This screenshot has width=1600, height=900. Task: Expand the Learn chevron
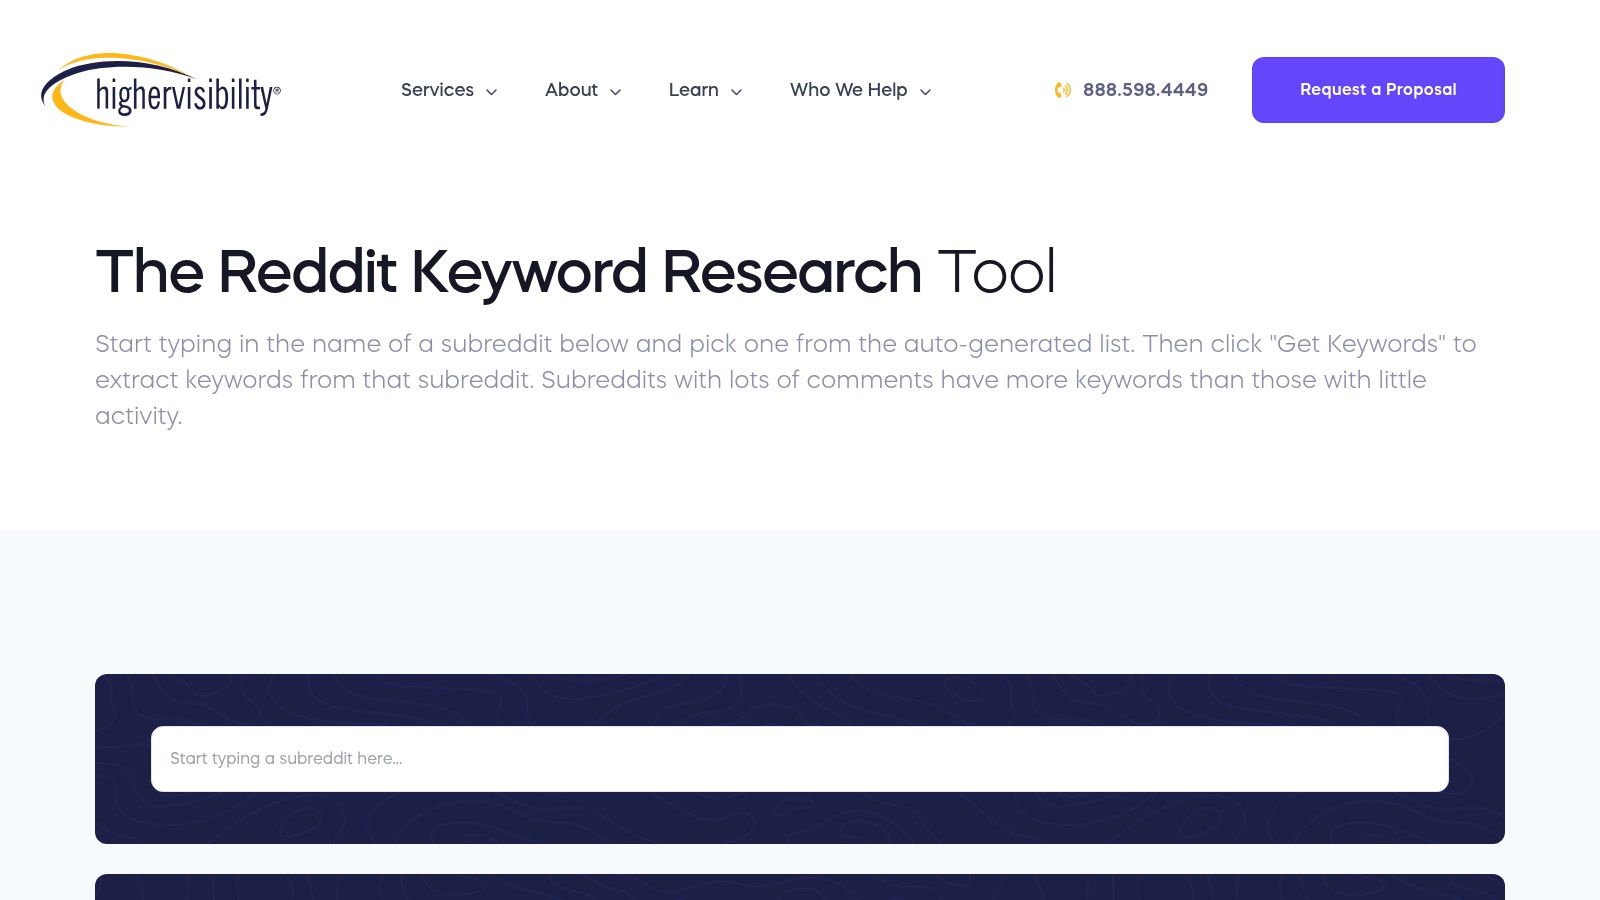pos(736,91)
